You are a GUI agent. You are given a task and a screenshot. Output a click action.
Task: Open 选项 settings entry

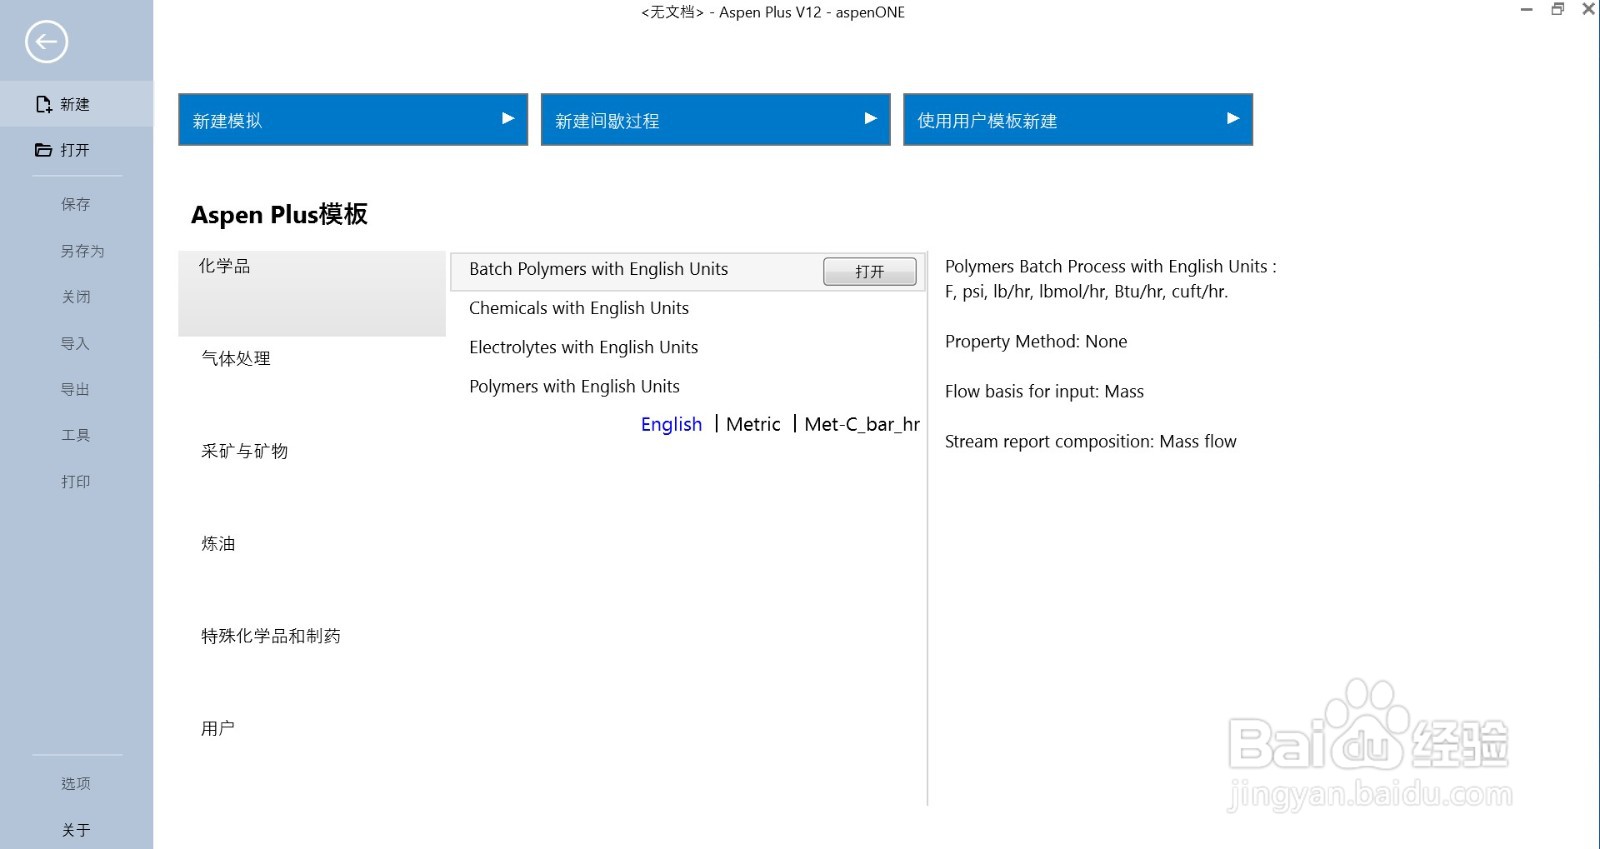click(76, 783)
